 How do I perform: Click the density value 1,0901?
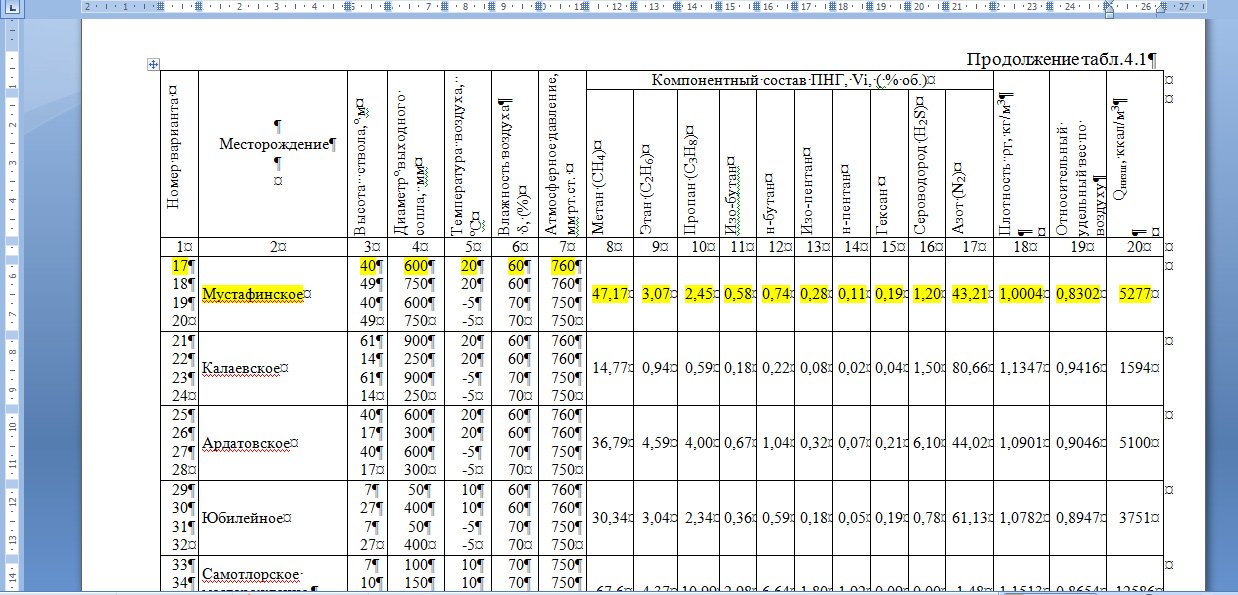click(x=1021, y=443)
